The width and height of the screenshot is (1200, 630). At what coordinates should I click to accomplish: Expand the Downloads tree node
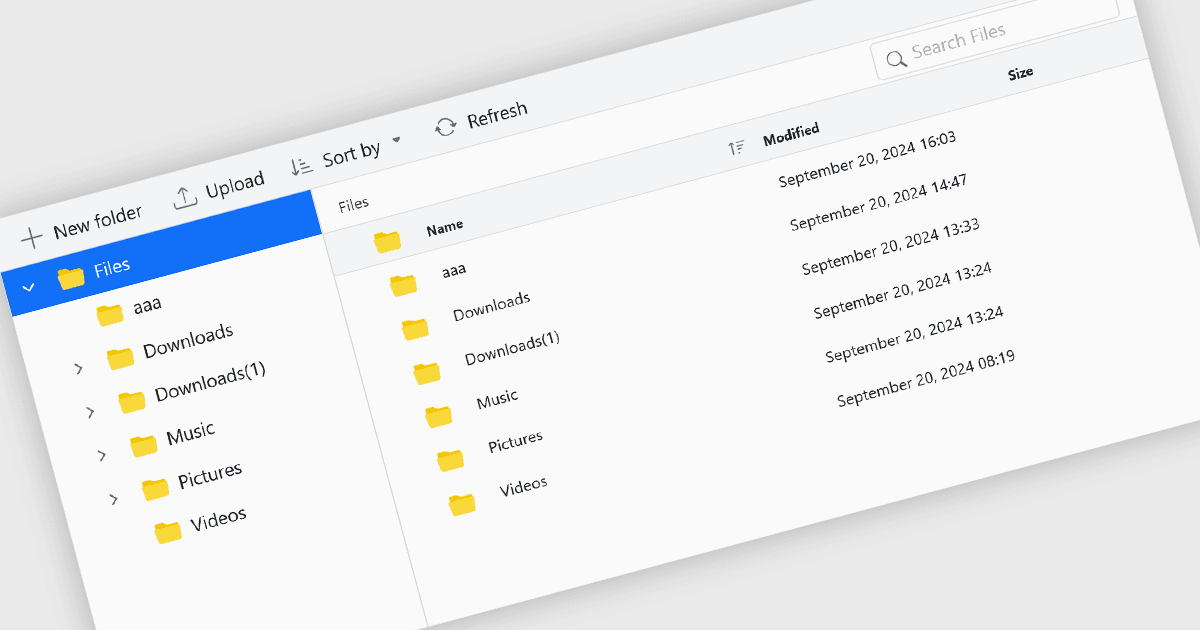tap(79, 369)
